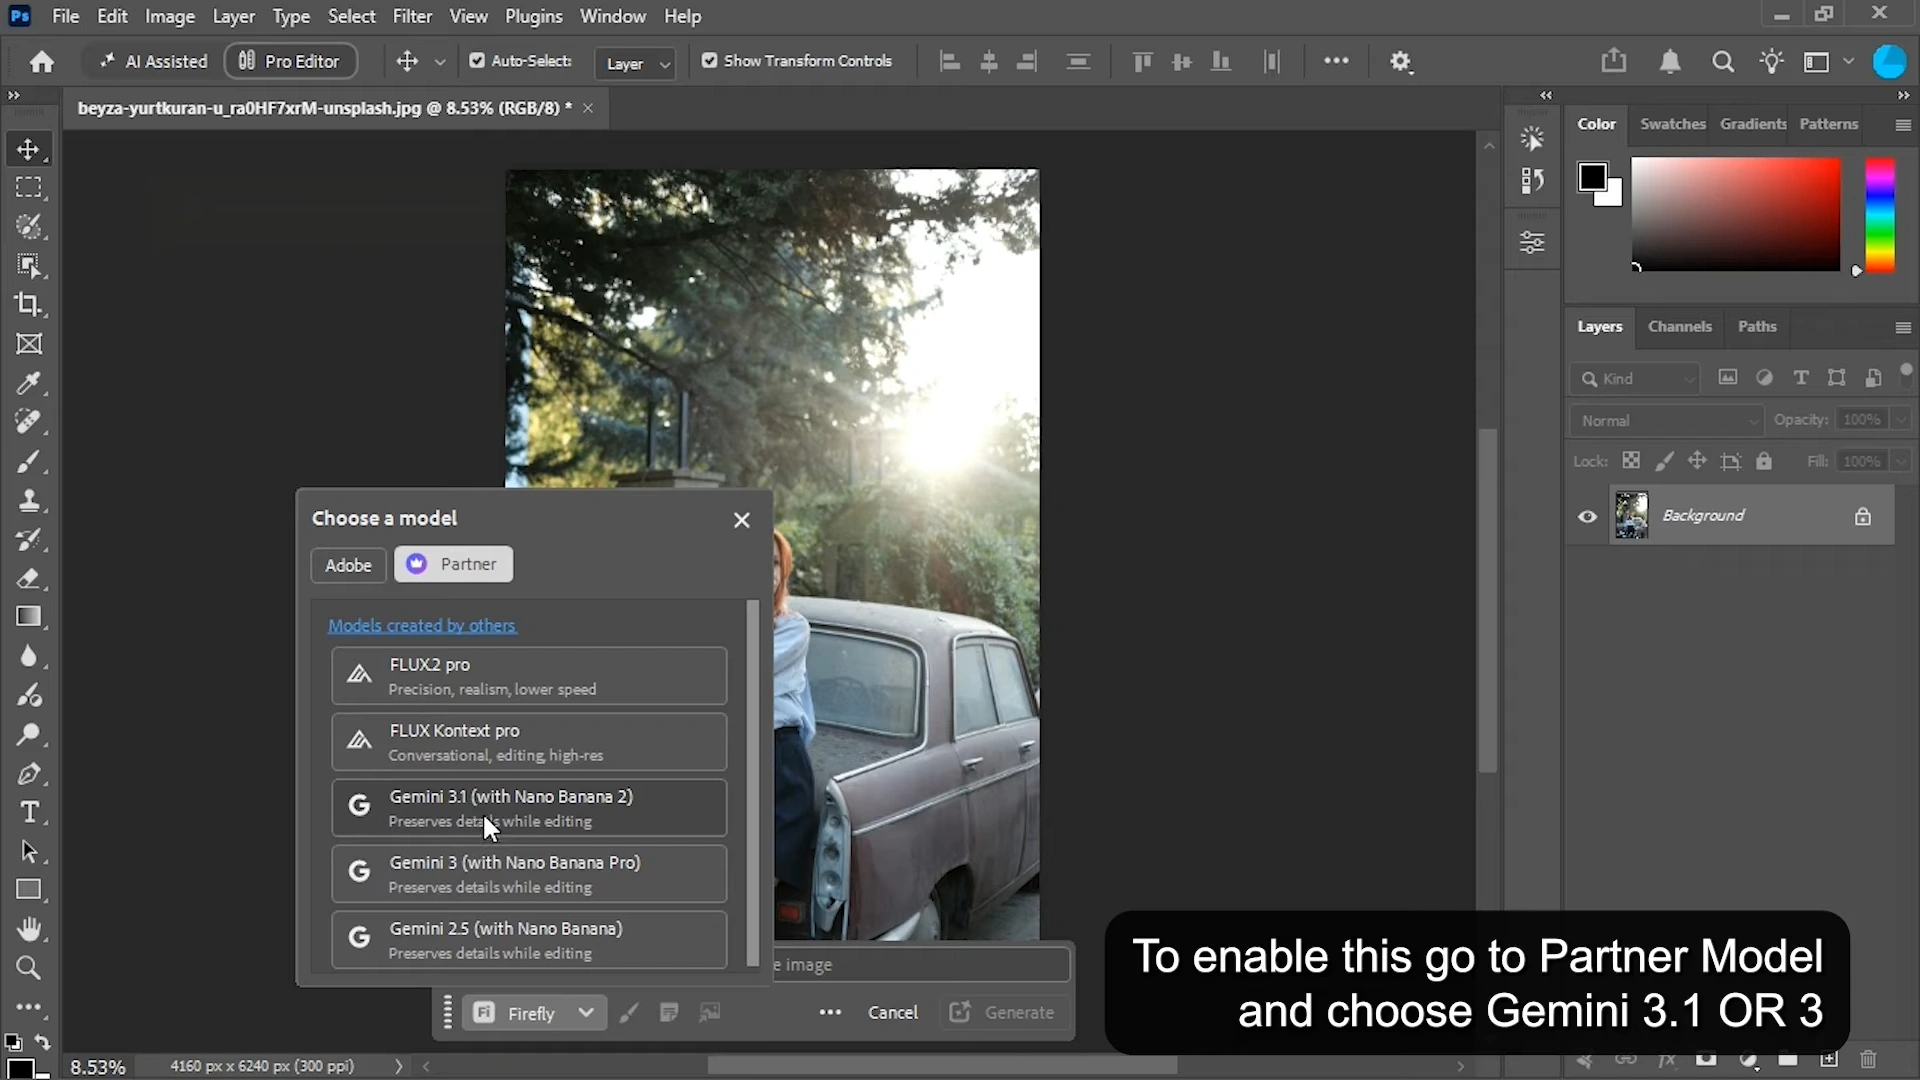Select the Zoom tool
The height and width of the screenshot is (1080, 1920).
click(x=28, y=968)
